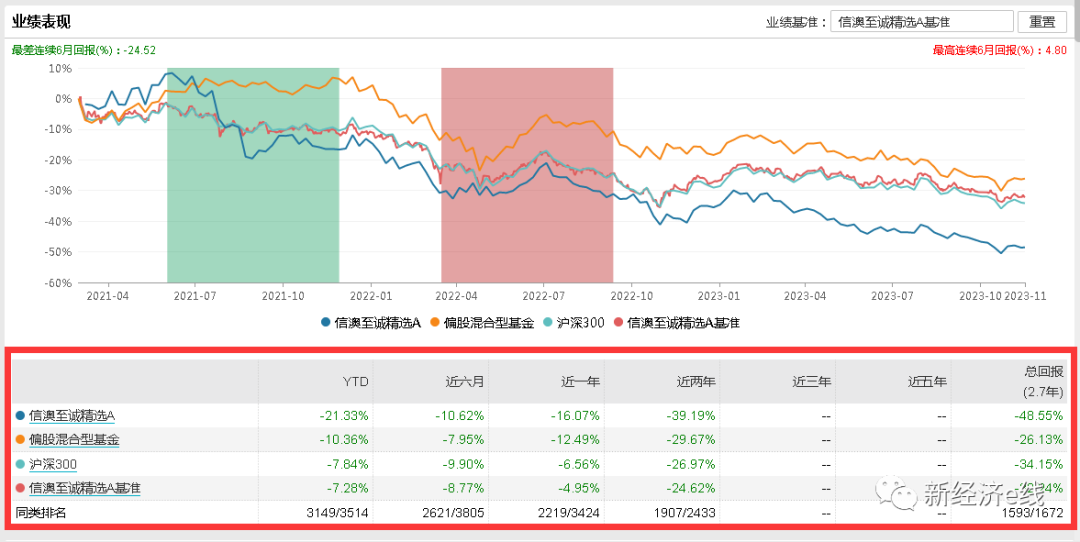Click the 业绩基准 benchmark input field
The height and width of the screenshot is (542, 1080).
921,22
